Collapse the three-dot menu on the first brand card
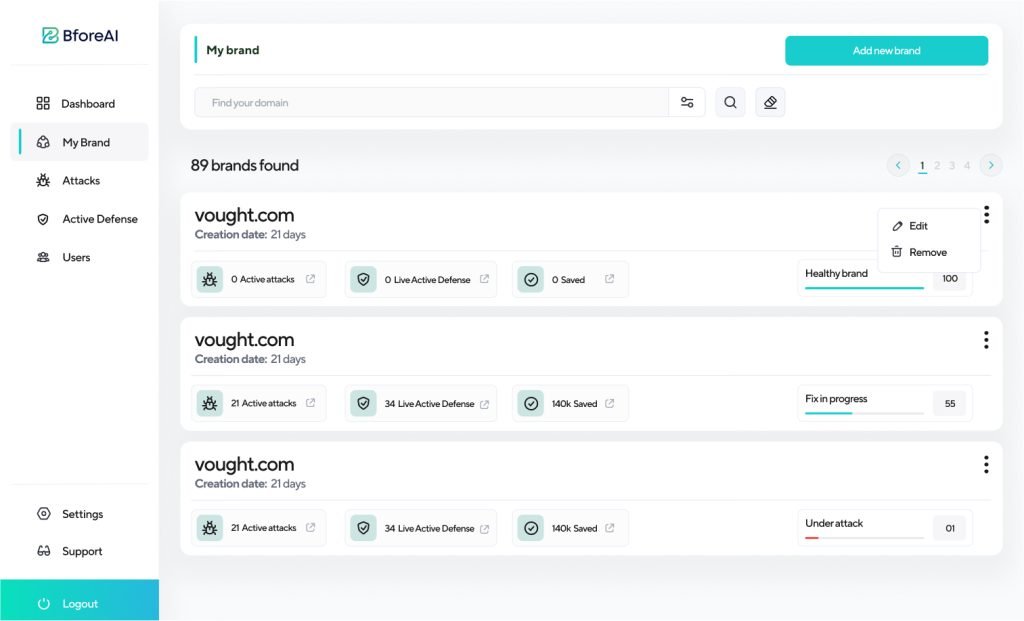 985,215
